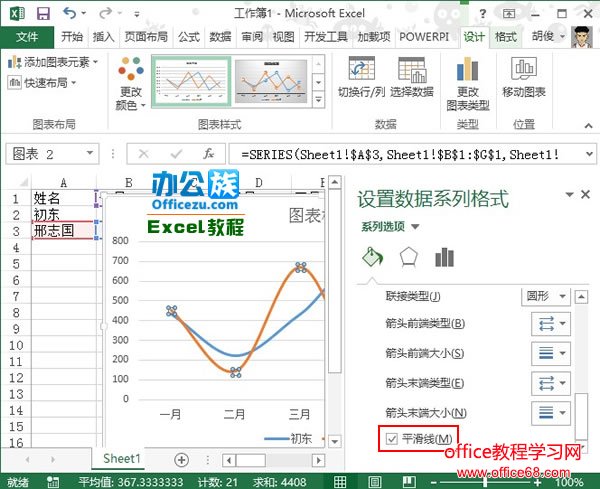The width and height of the screenshot is (600, 489).
Task: Open the Join type (联接类型) dropdown
Action: 546,296
